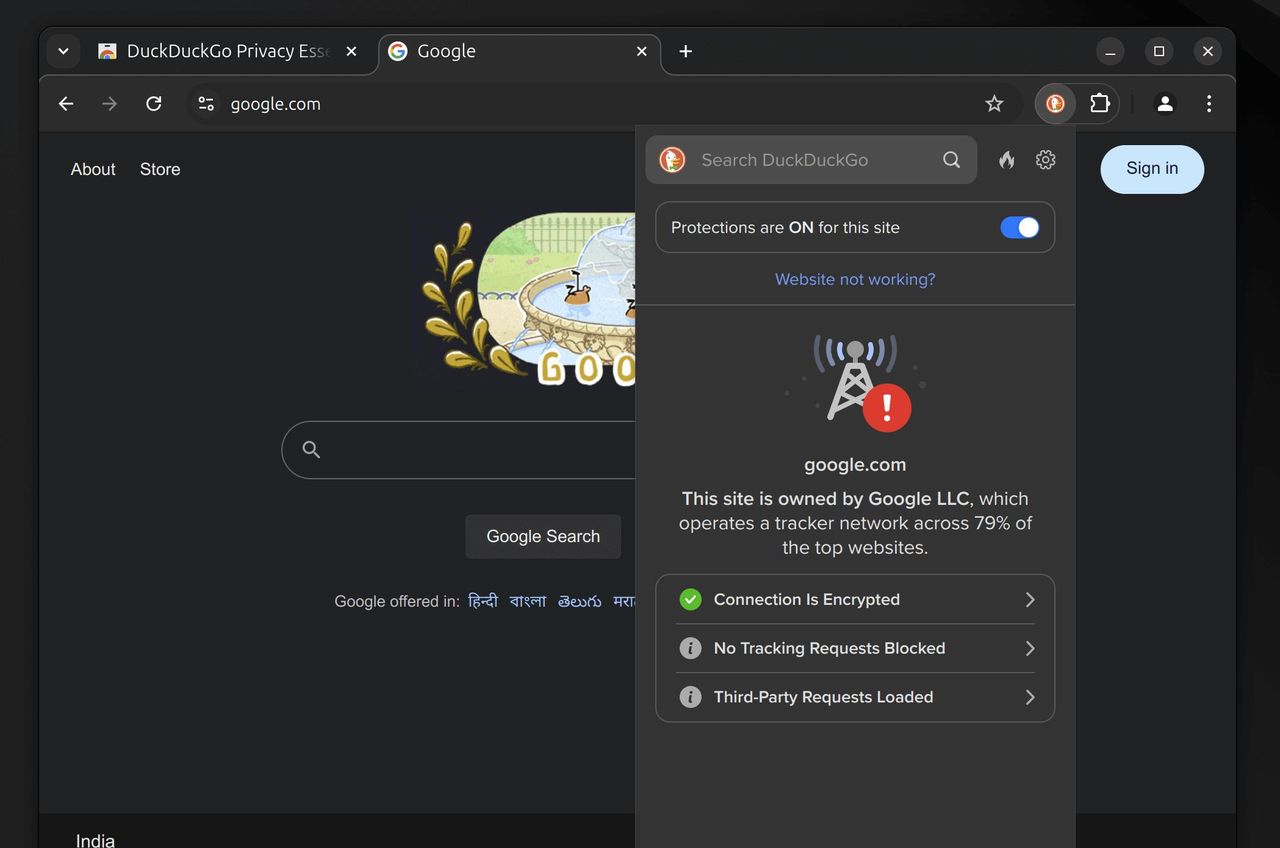Open the Chrome profile avatar menu
This screenshot has height=848, width=1280.
click(1165, 104)
